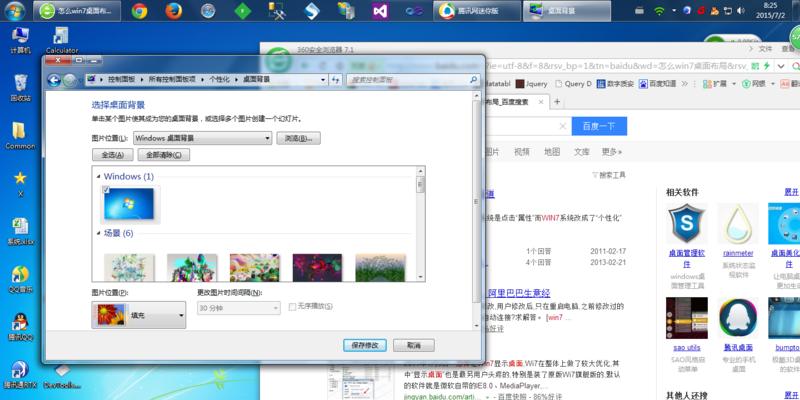Image resolution: width=800 pixels, height=400 pixels.
Task: Select the green grass 场景 wallpaper thumbnail
Action: [x=380, y=267]
